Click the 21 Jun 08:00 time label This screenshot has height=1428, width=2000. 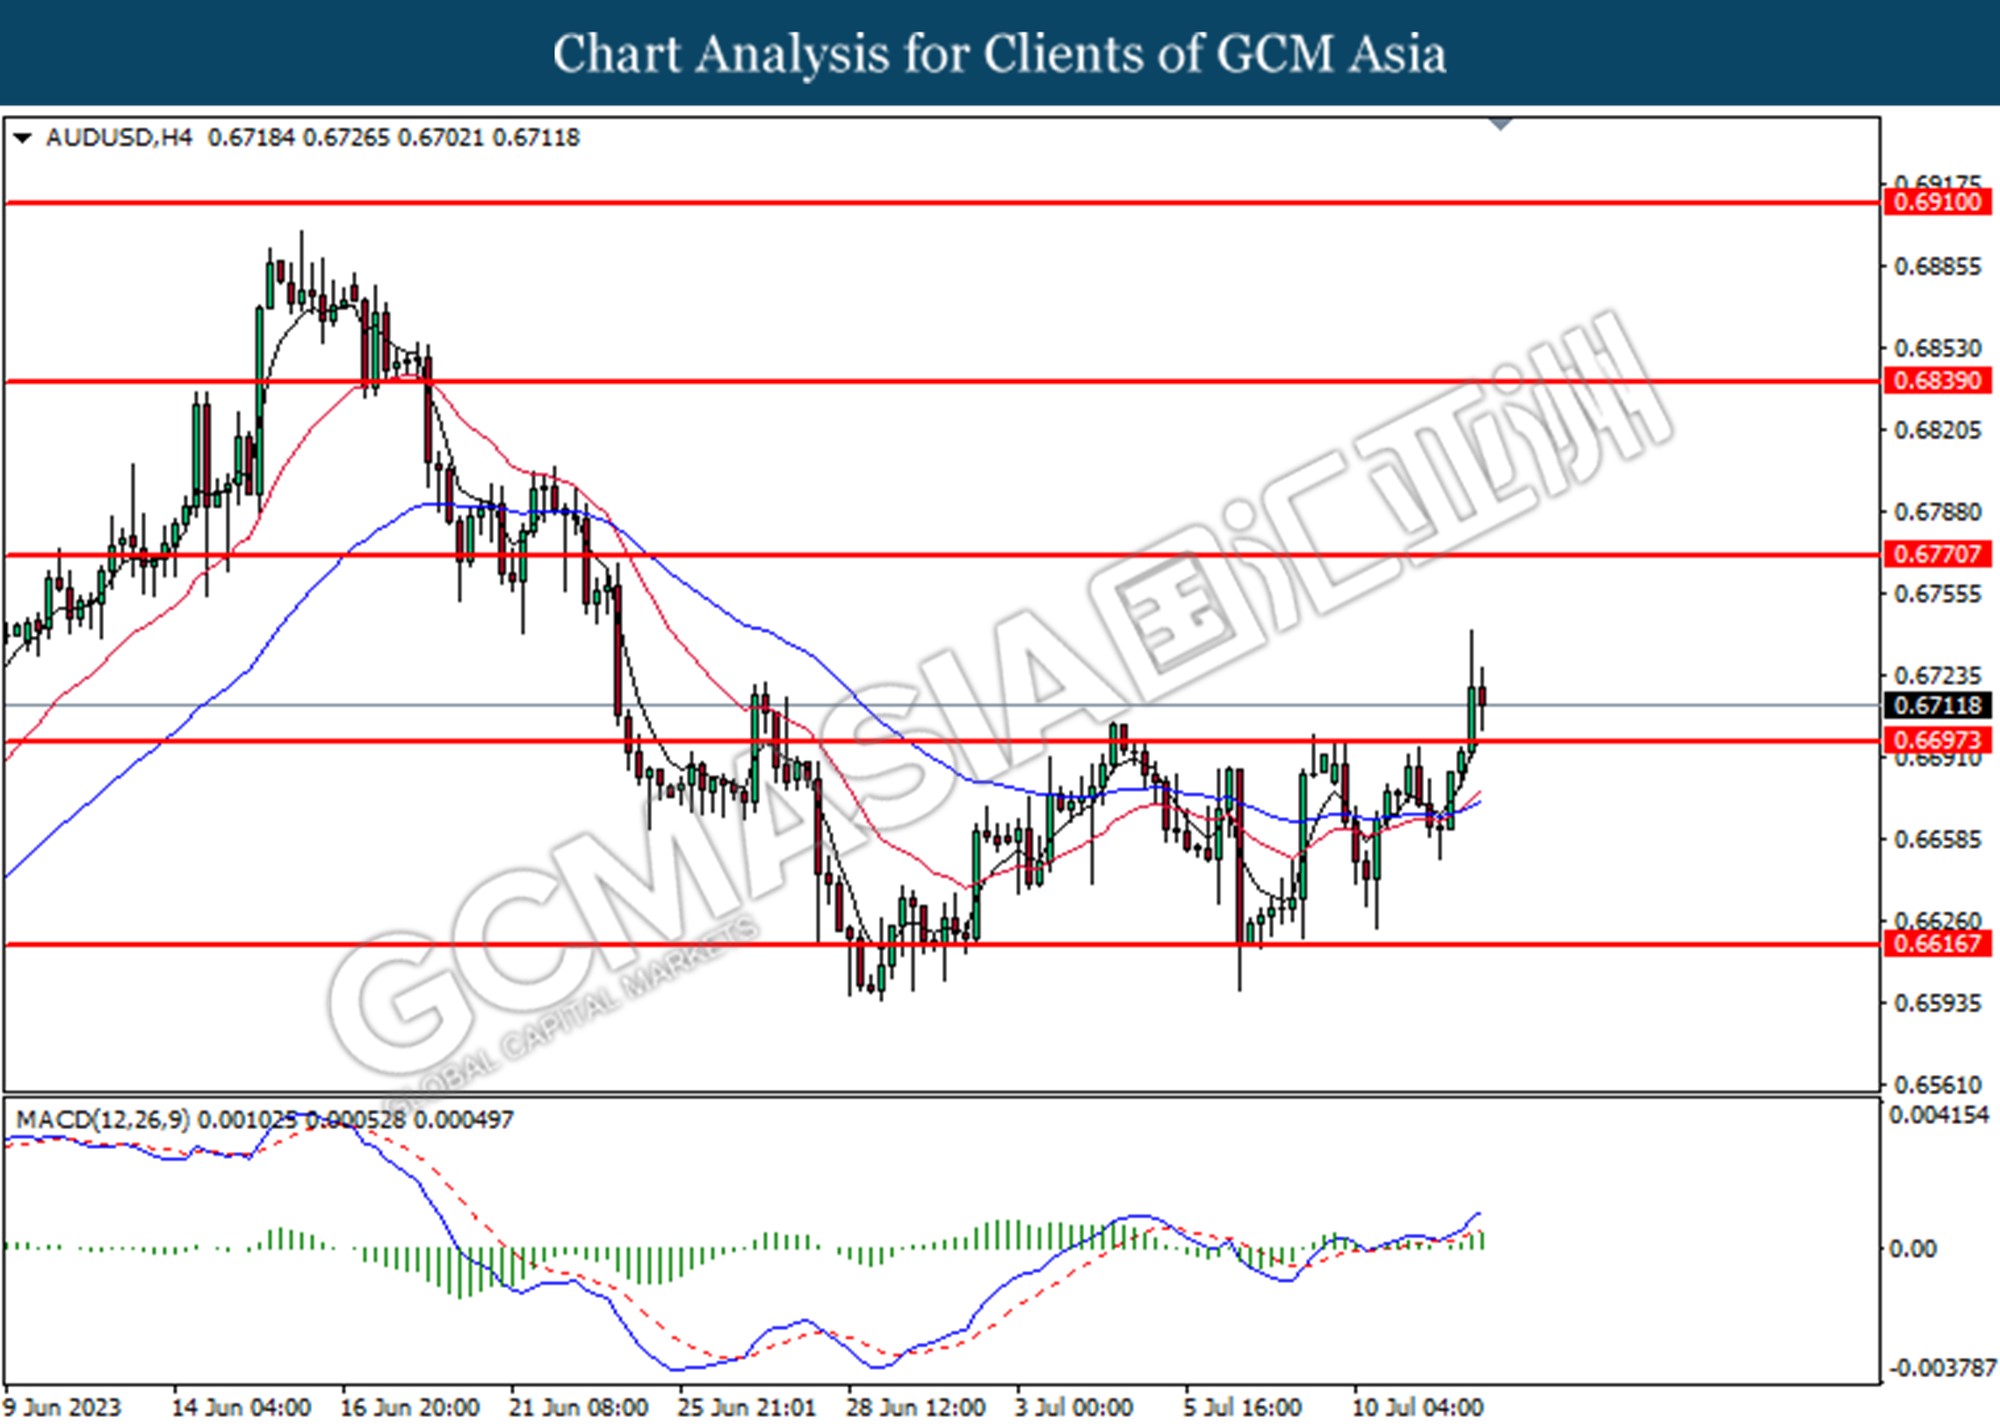(x=579, y=1408)
